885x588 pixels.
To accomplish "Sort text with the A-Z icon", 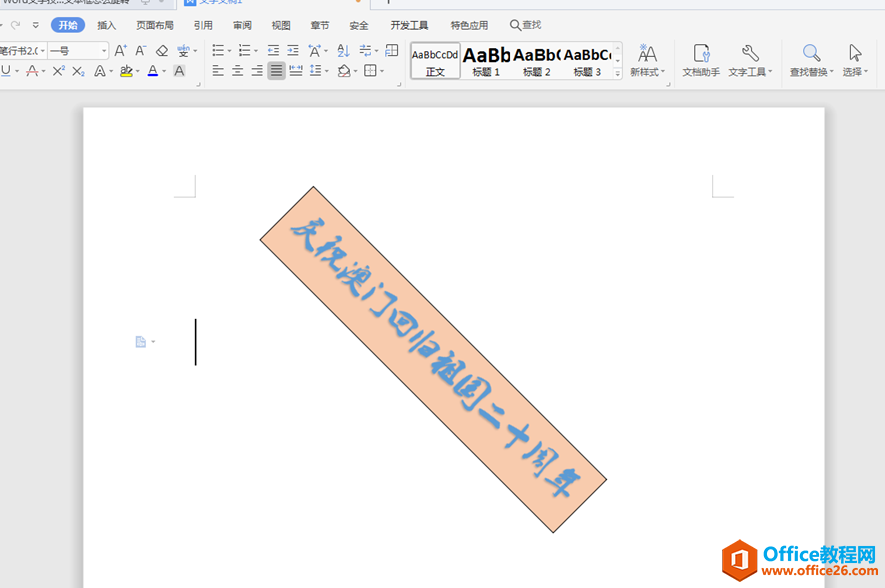I will (x=343, y=51).
